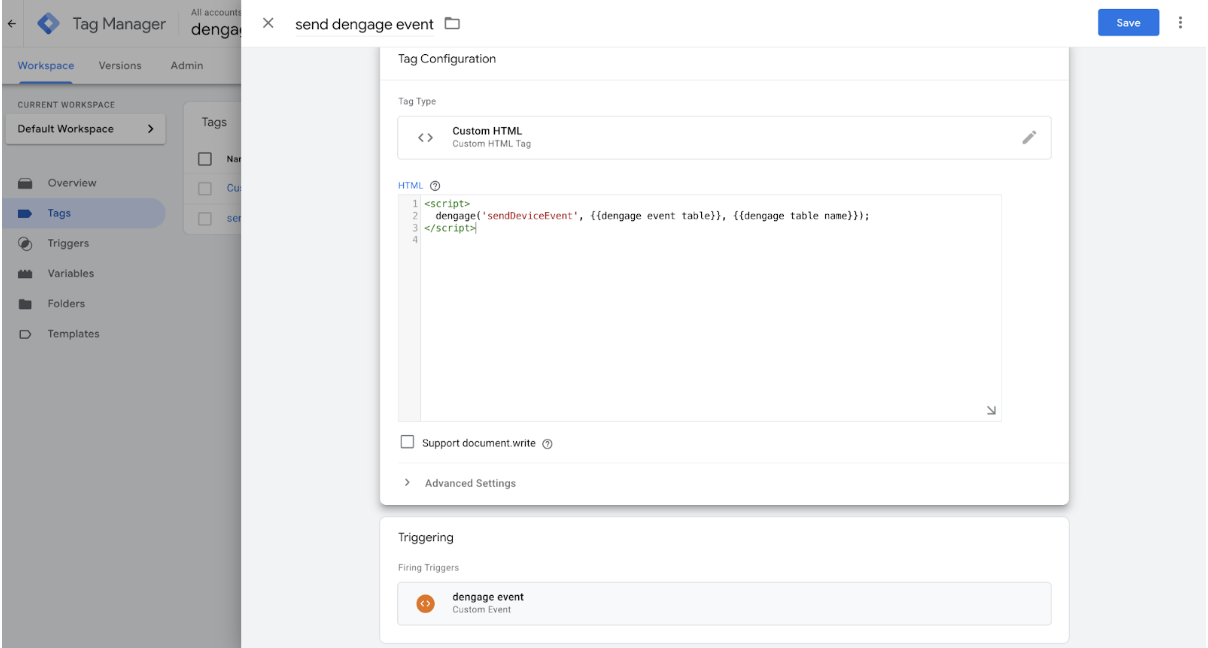The width and height of the screenshot is (1208, 648).
Task: Expand Advanced Settings section
Action: (460, 483)
